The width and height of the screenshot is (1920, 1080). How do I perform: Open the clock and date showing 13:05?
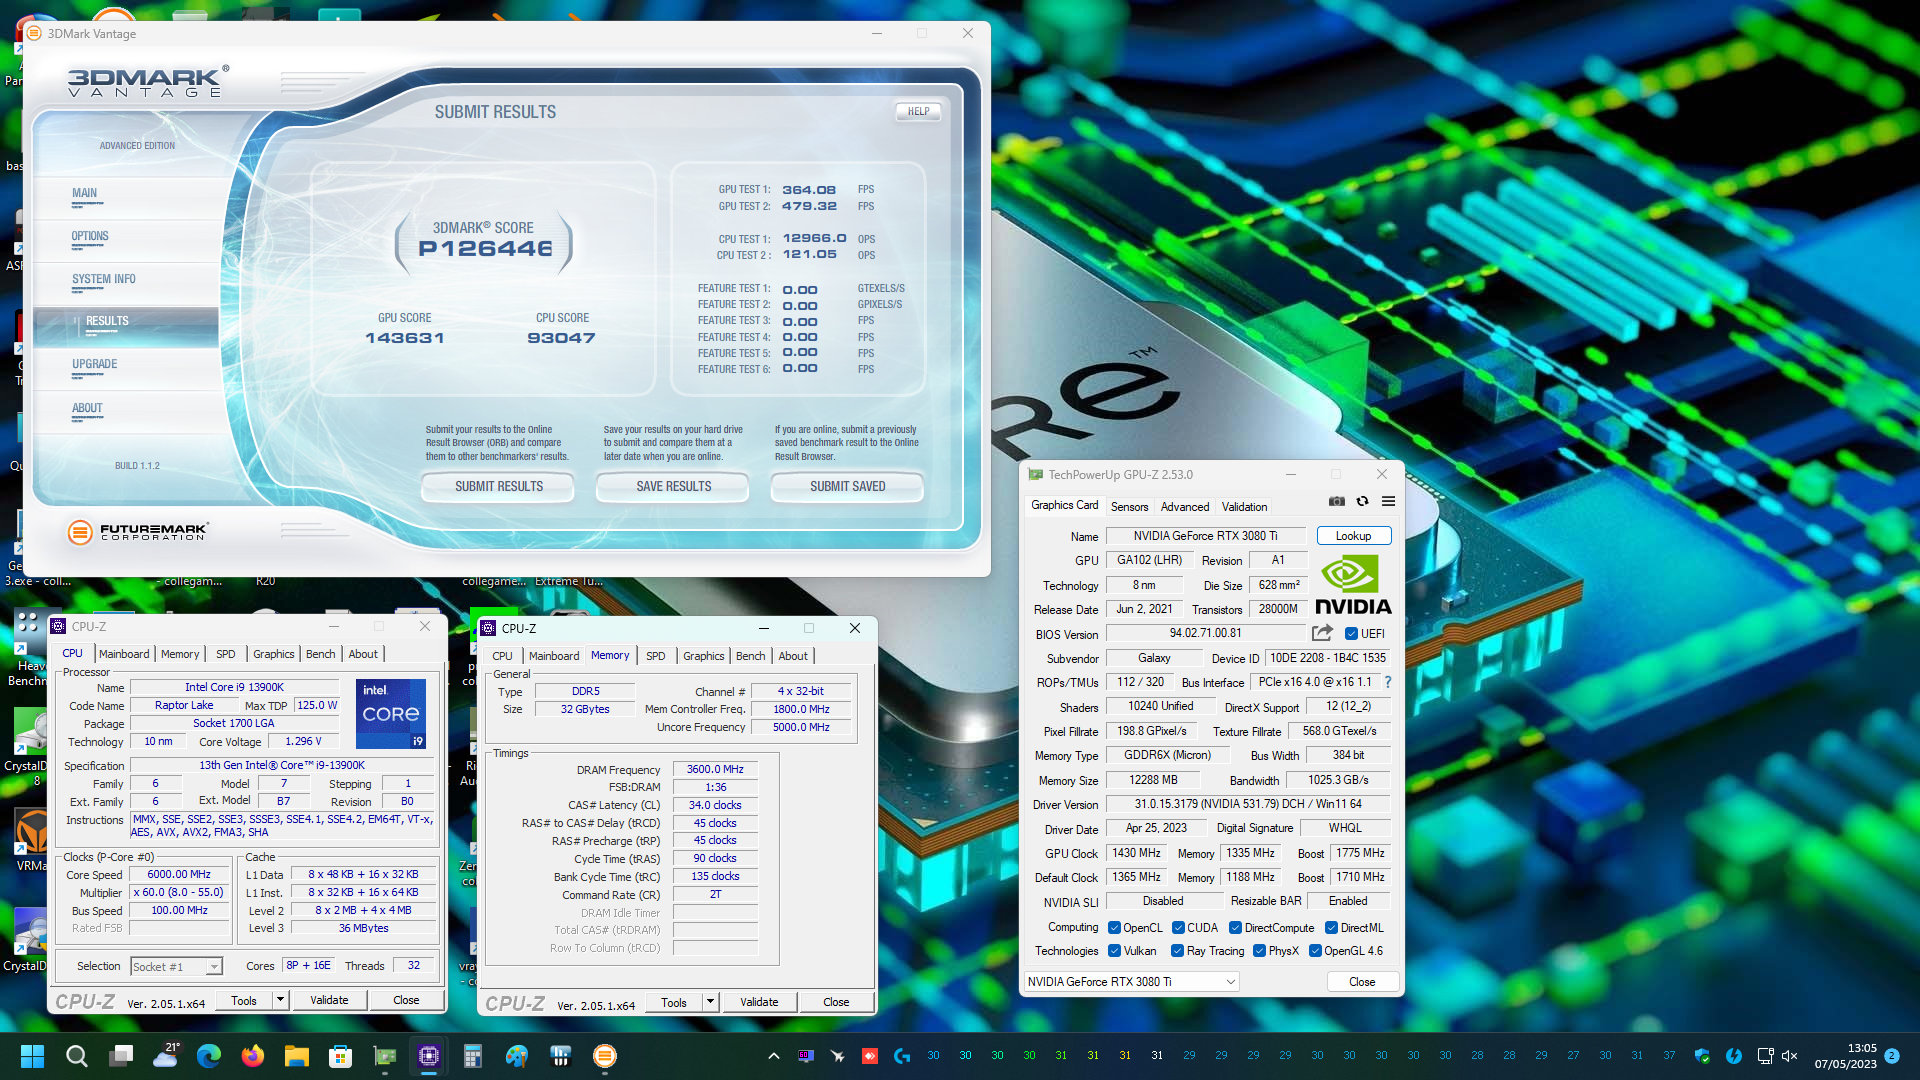tap(1846, 1056)
